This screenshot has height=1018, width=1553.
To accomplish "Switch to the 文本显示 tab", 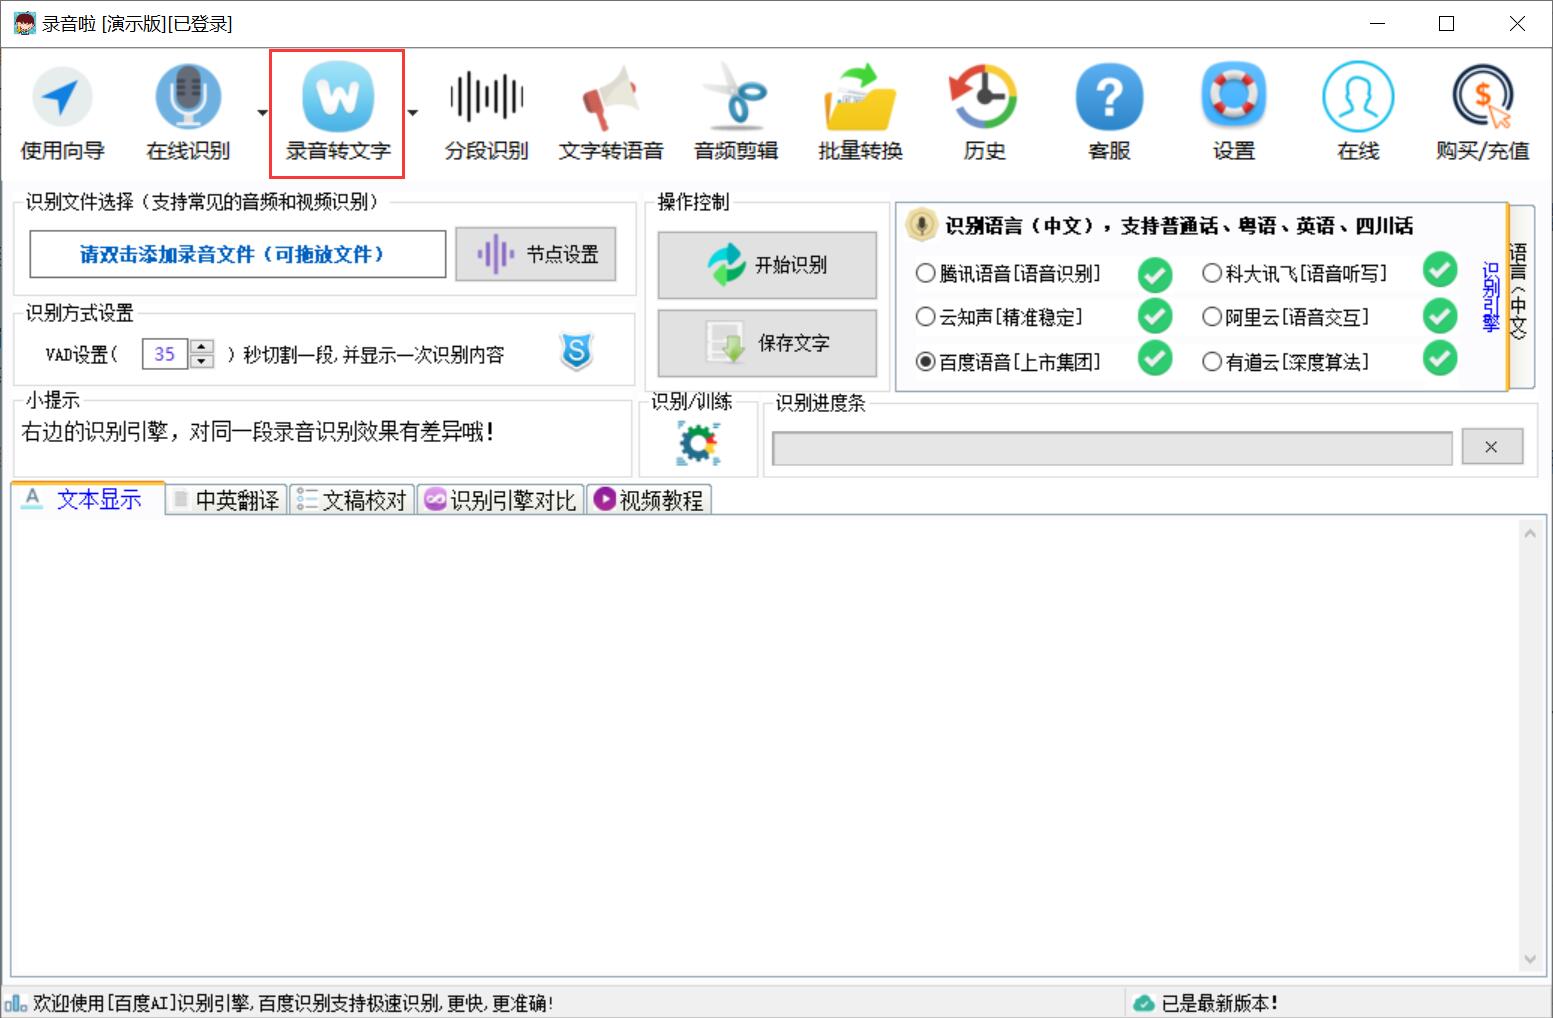I will pyautogui.click(x=87, y=499).
